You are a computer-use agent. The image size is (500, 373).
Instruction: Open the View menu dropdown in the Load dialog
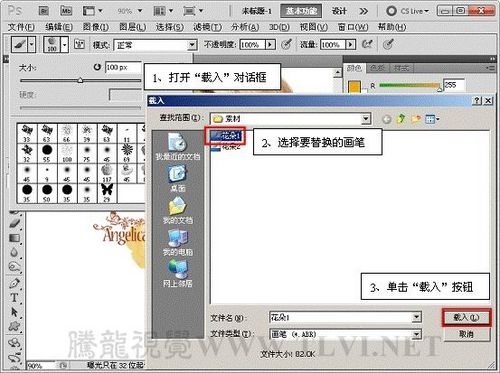[x=432, y=119]
